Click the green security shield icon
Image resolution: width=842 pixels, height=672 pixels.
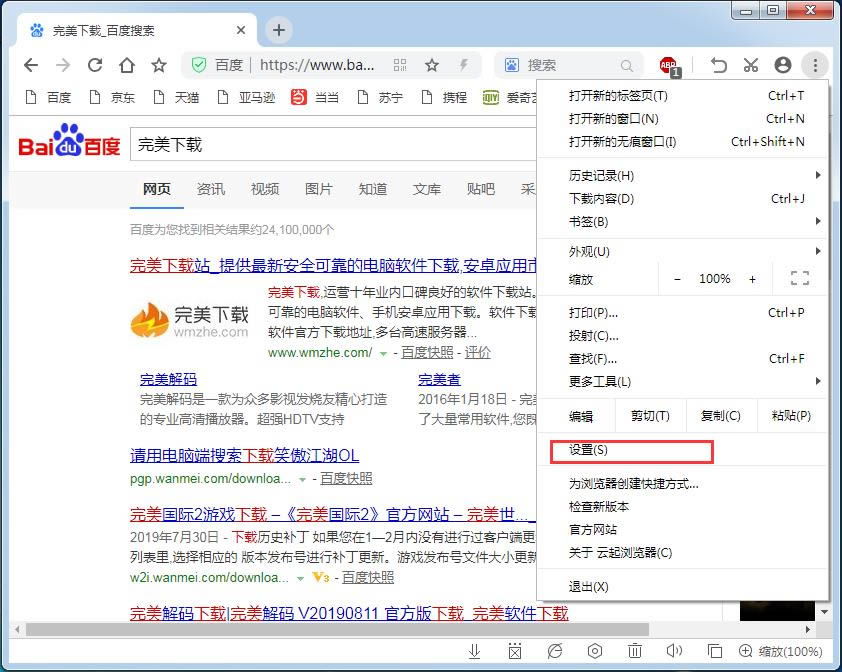click(199, 65)
